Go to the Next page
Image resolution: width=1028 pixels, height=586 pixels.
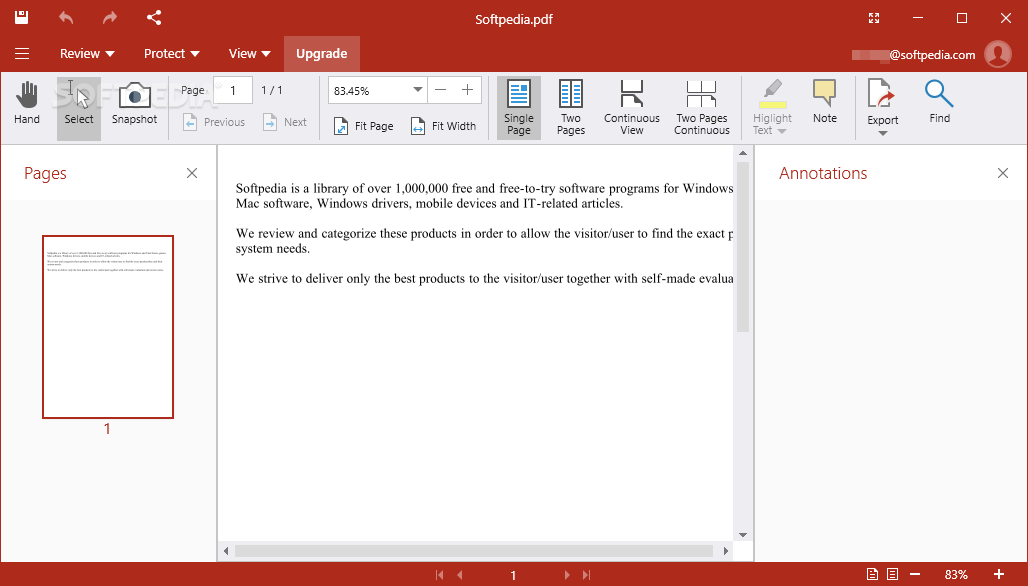pyautogui.click(x=285, y=122)
